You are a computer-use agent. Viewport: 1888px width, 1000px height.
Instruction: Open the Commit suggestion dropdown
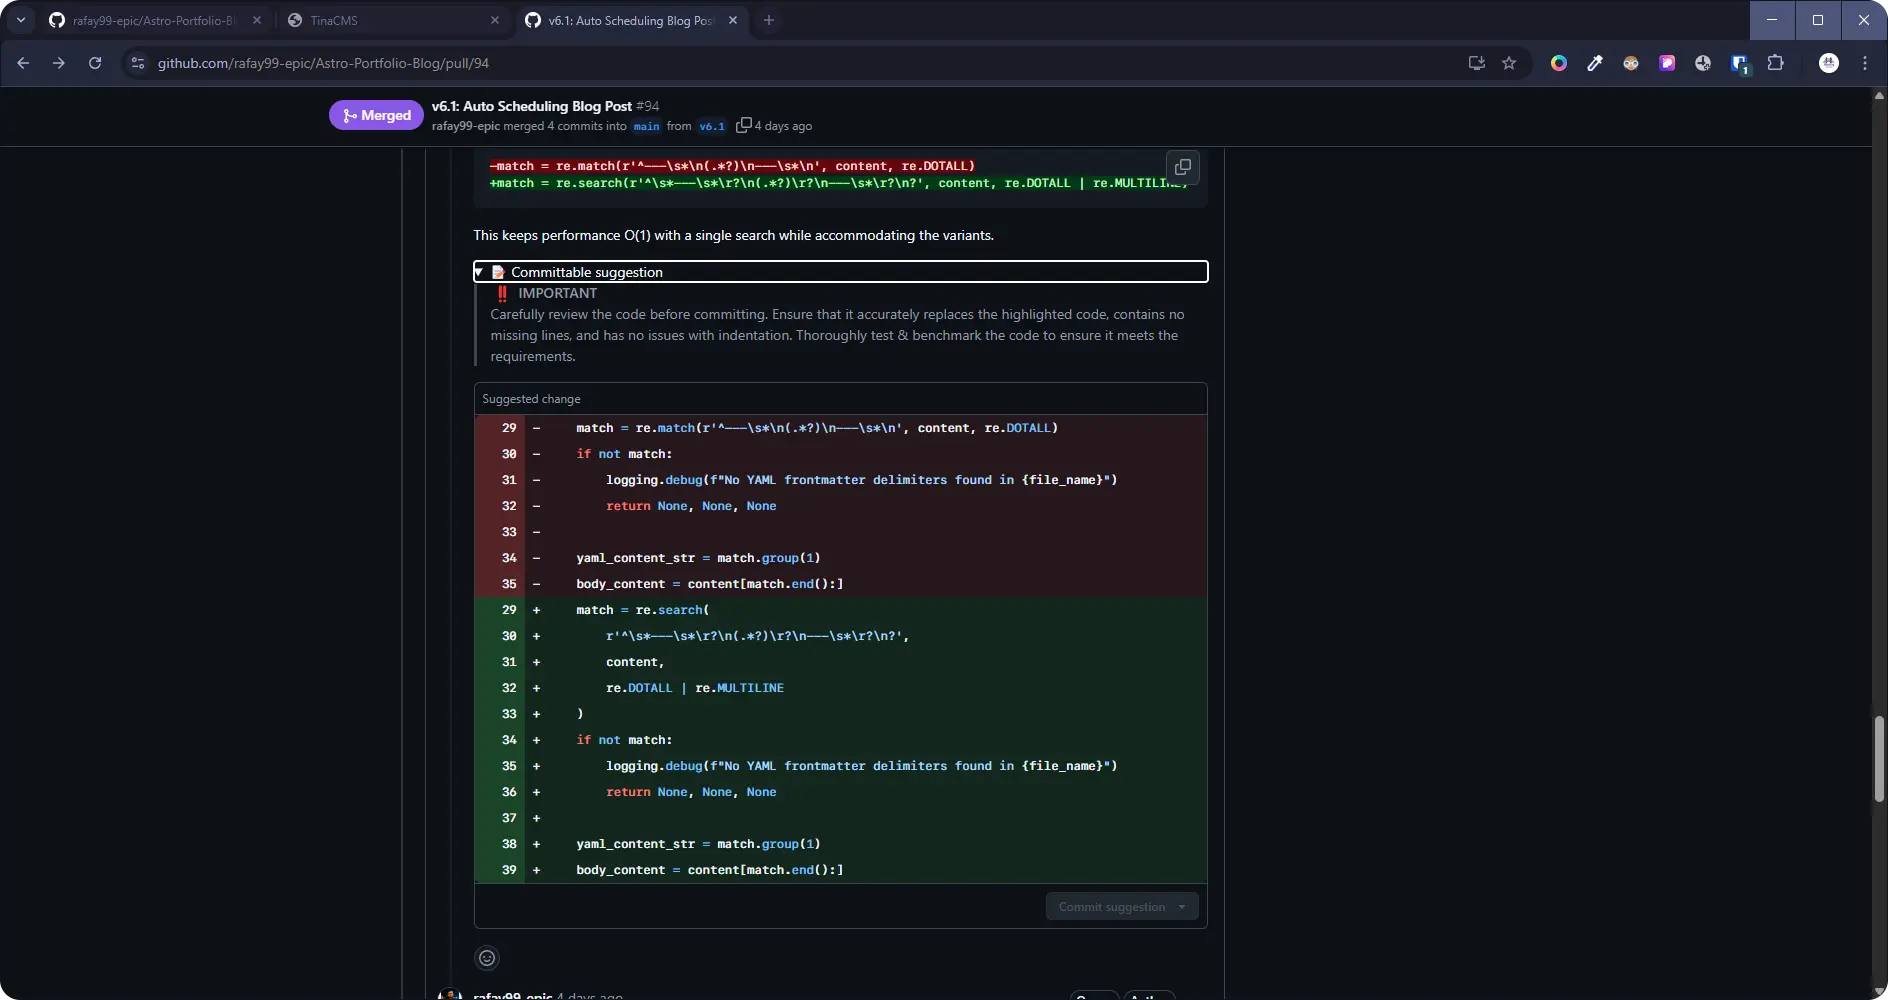pos(1182,907)
